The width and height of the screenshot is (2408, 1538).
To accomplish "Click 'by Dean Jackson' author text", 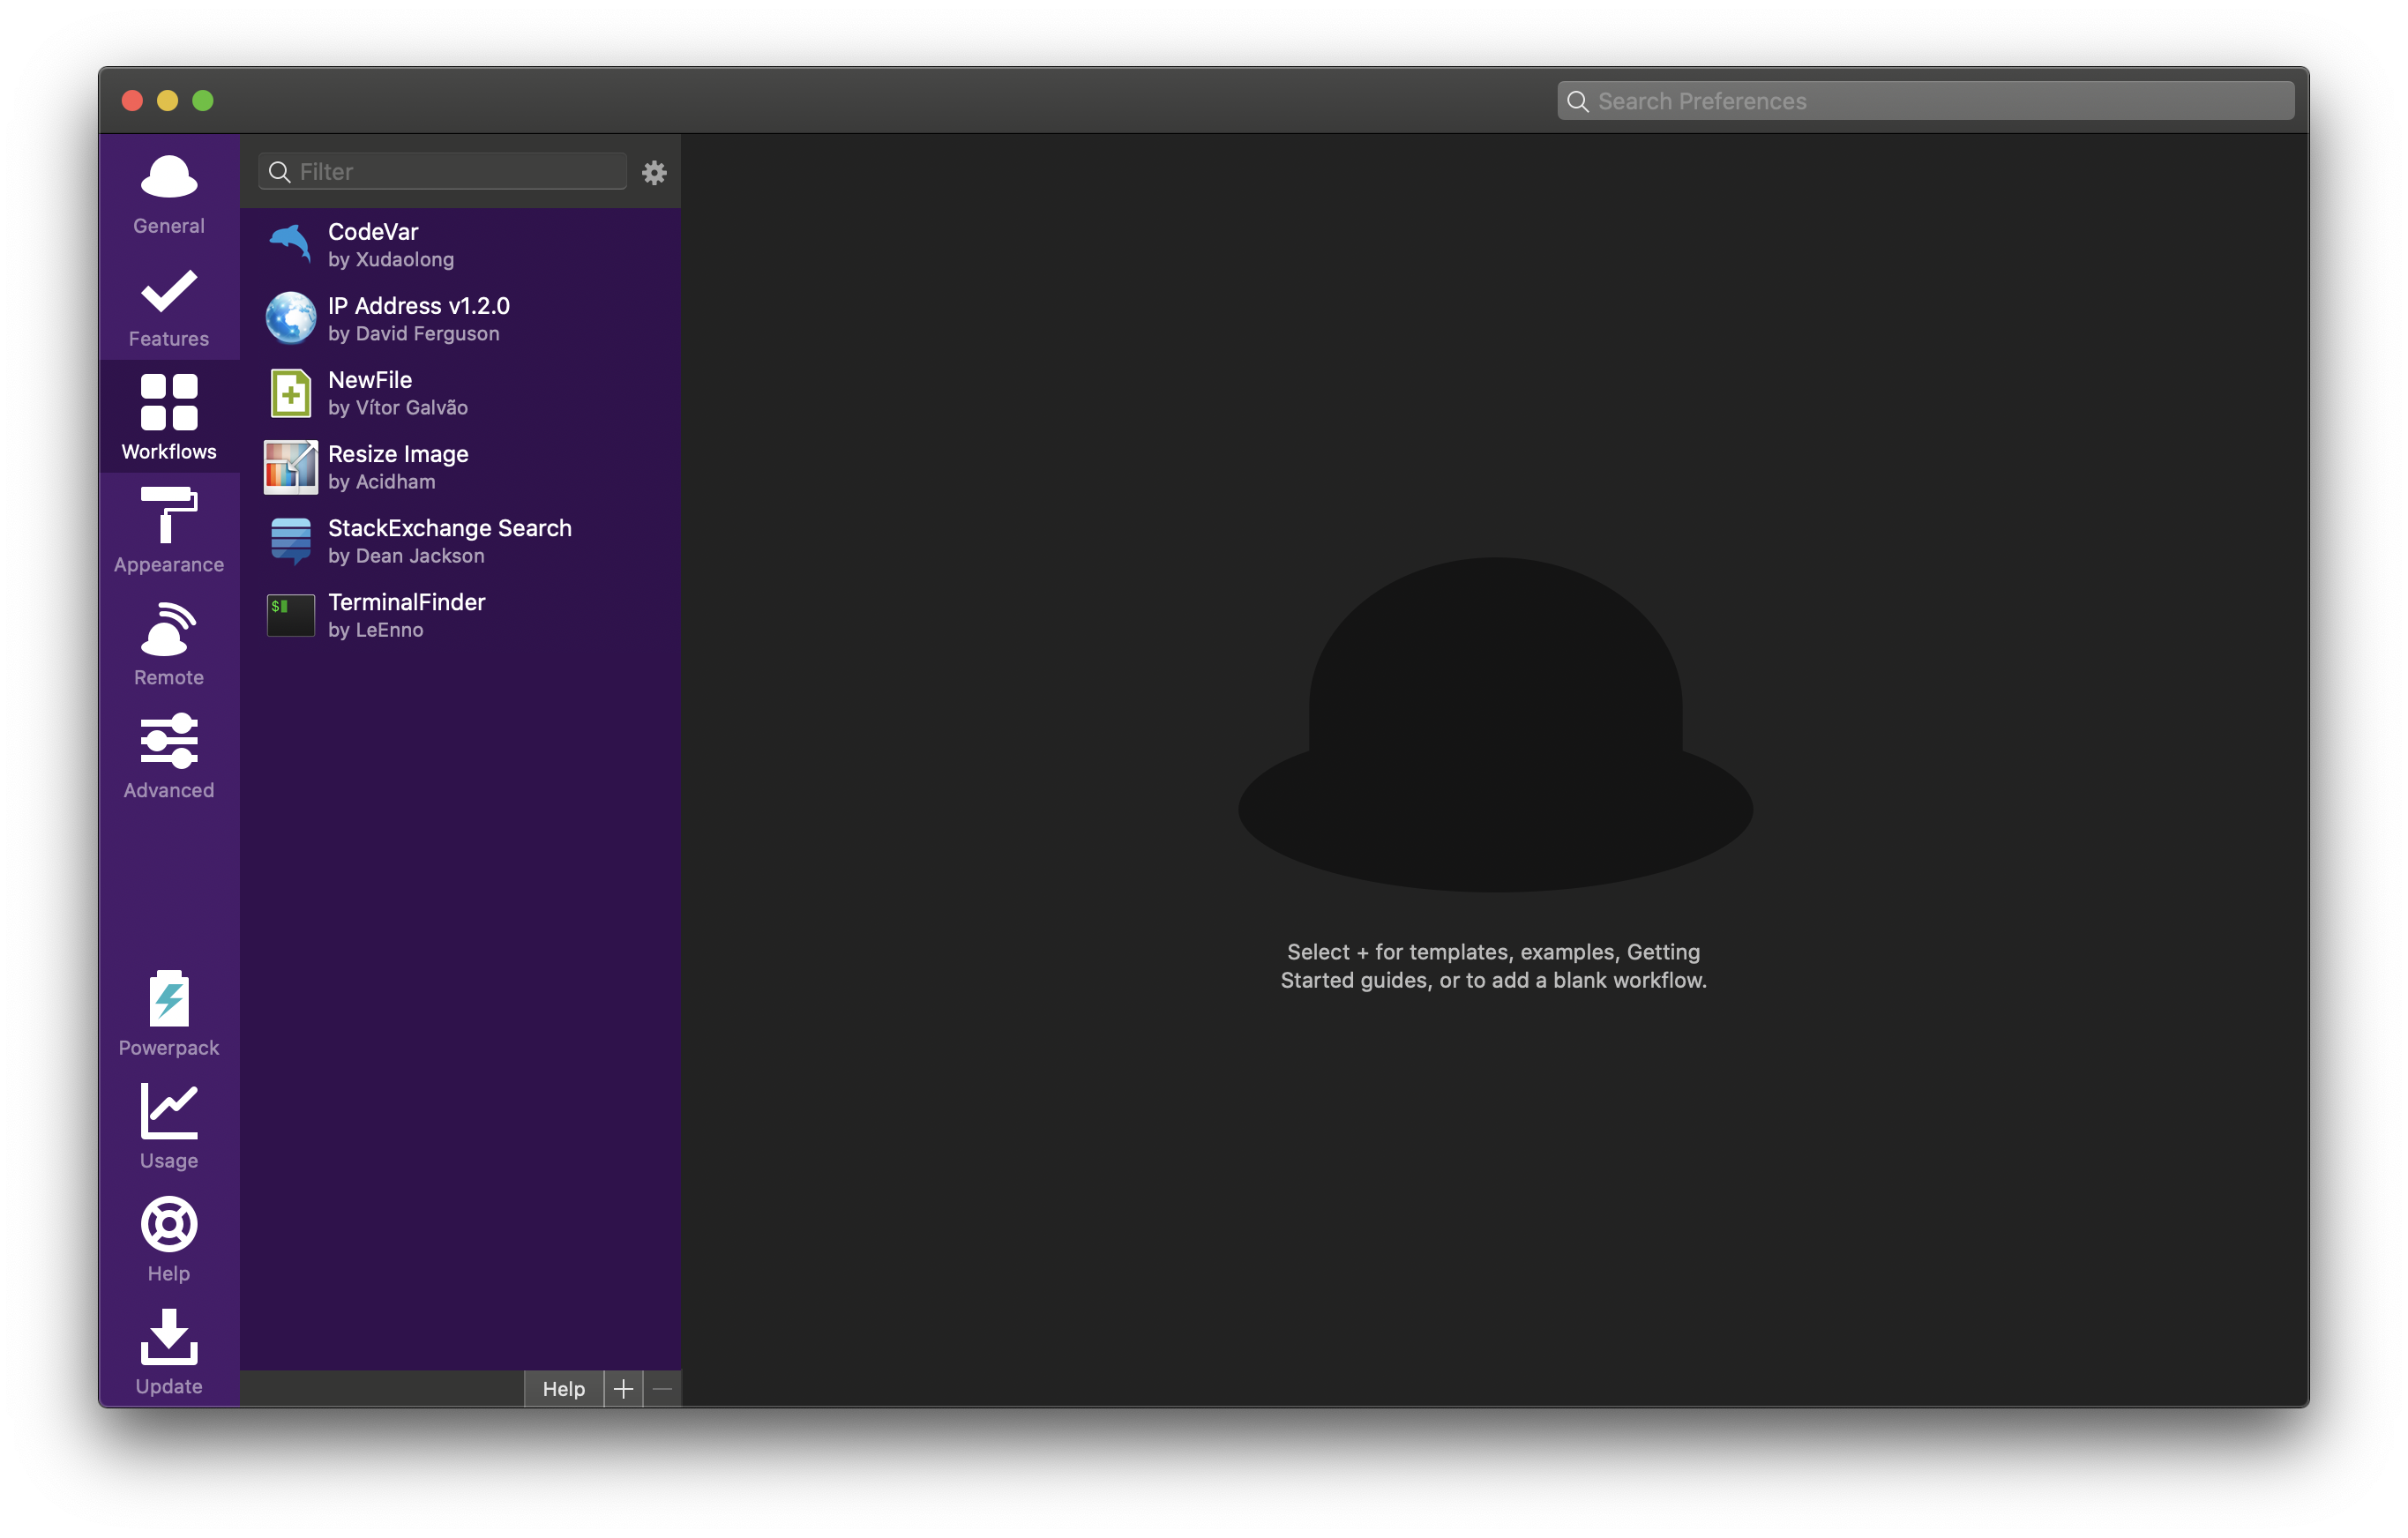I will [406, 556].
